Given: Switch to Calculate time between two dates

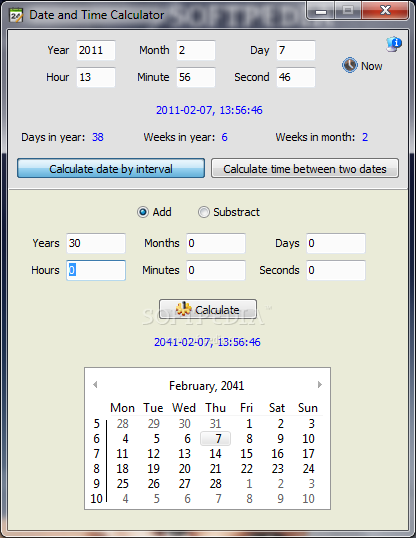Looking at the screenshot, I should [305, 168].
